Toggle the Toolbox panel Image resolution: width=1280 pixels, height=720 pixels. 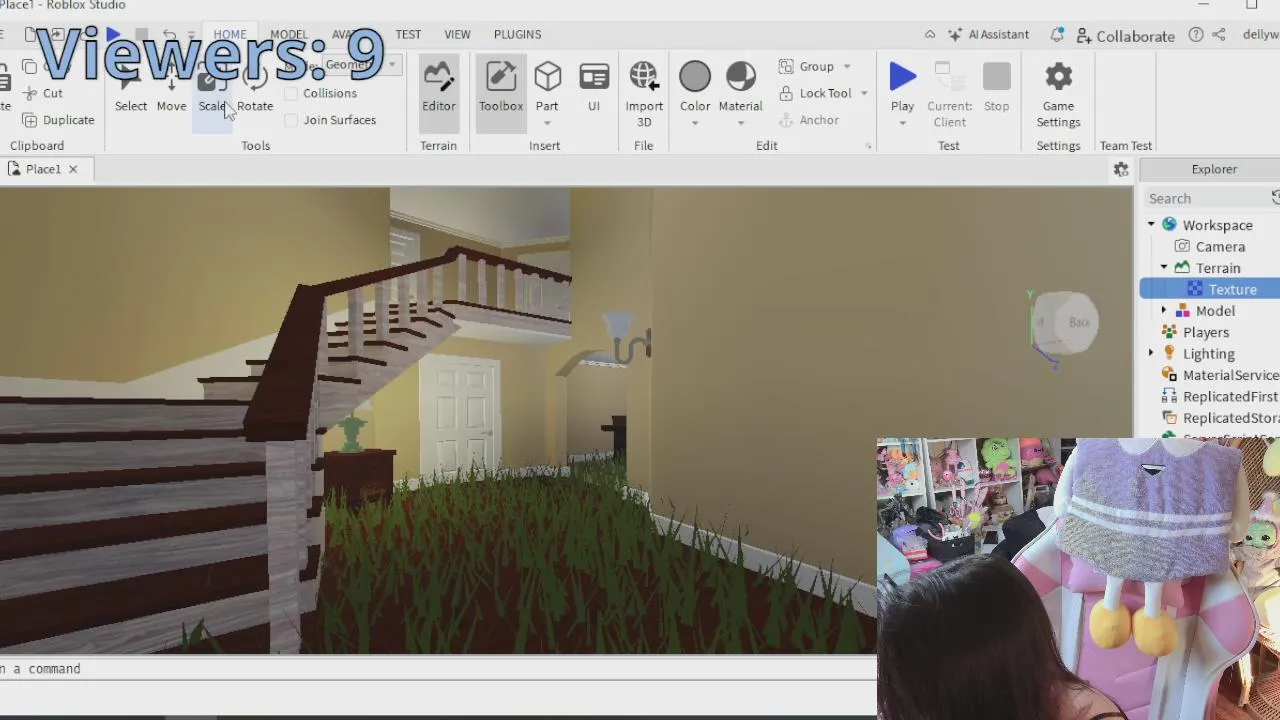501,93
